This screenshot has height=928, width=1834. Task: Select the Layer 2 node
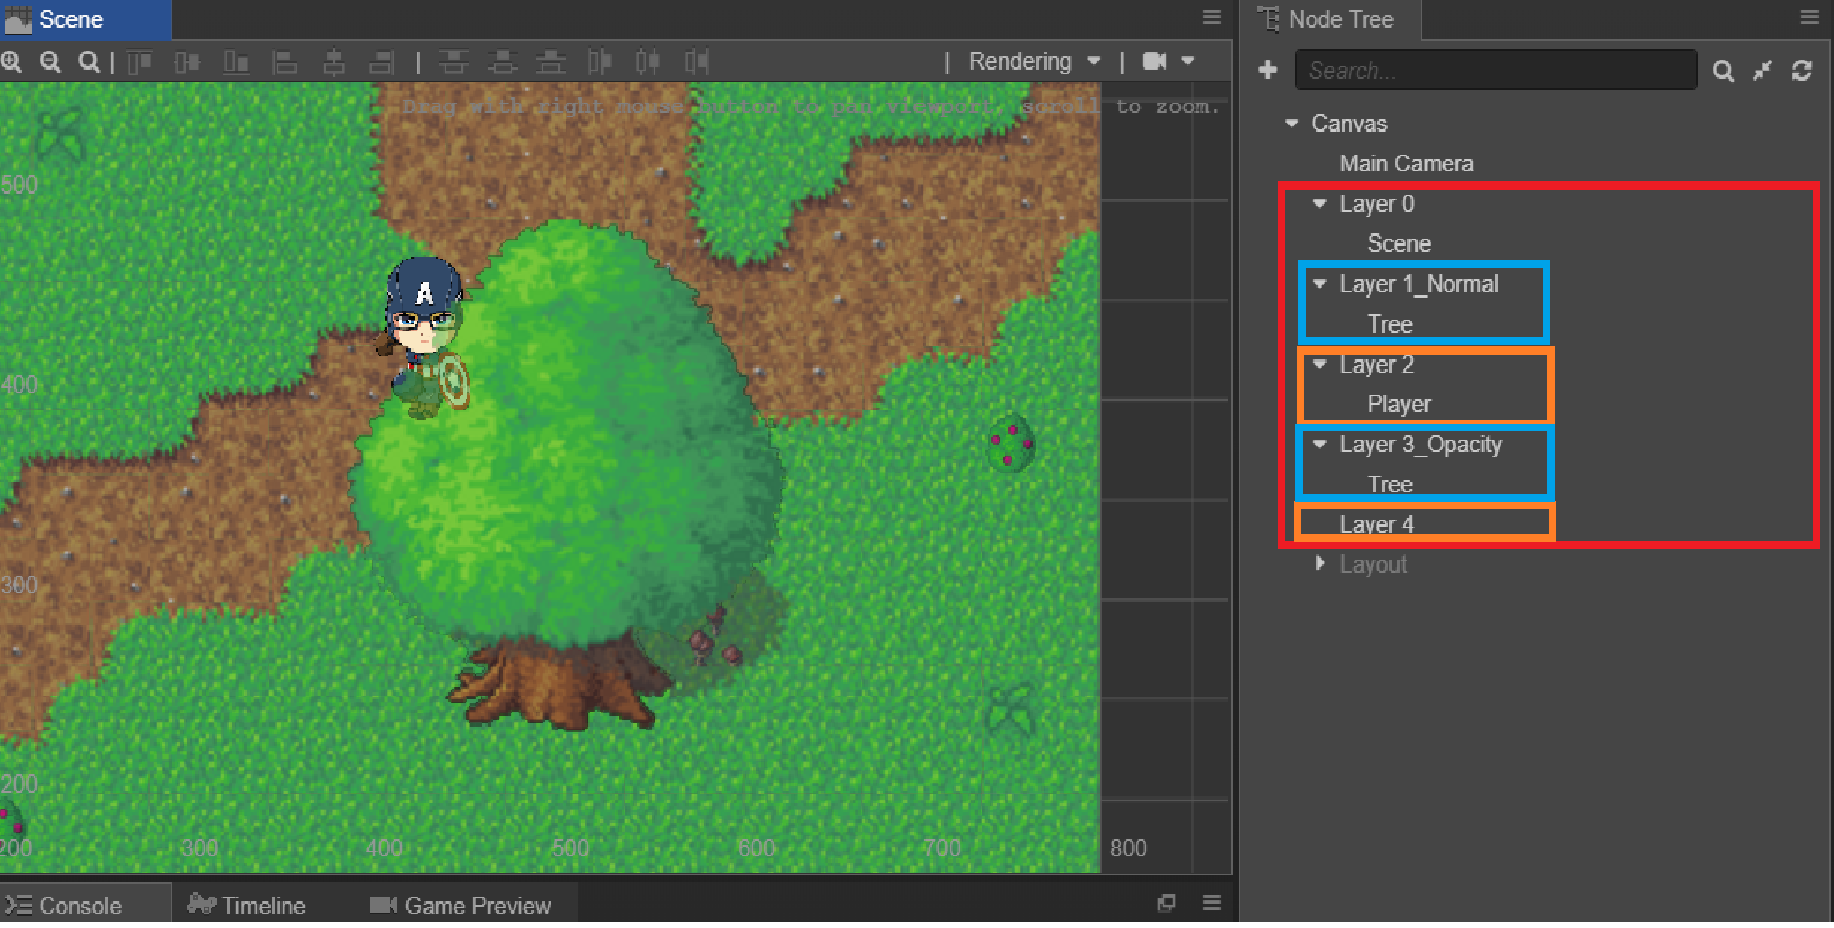click(1377, 364)
